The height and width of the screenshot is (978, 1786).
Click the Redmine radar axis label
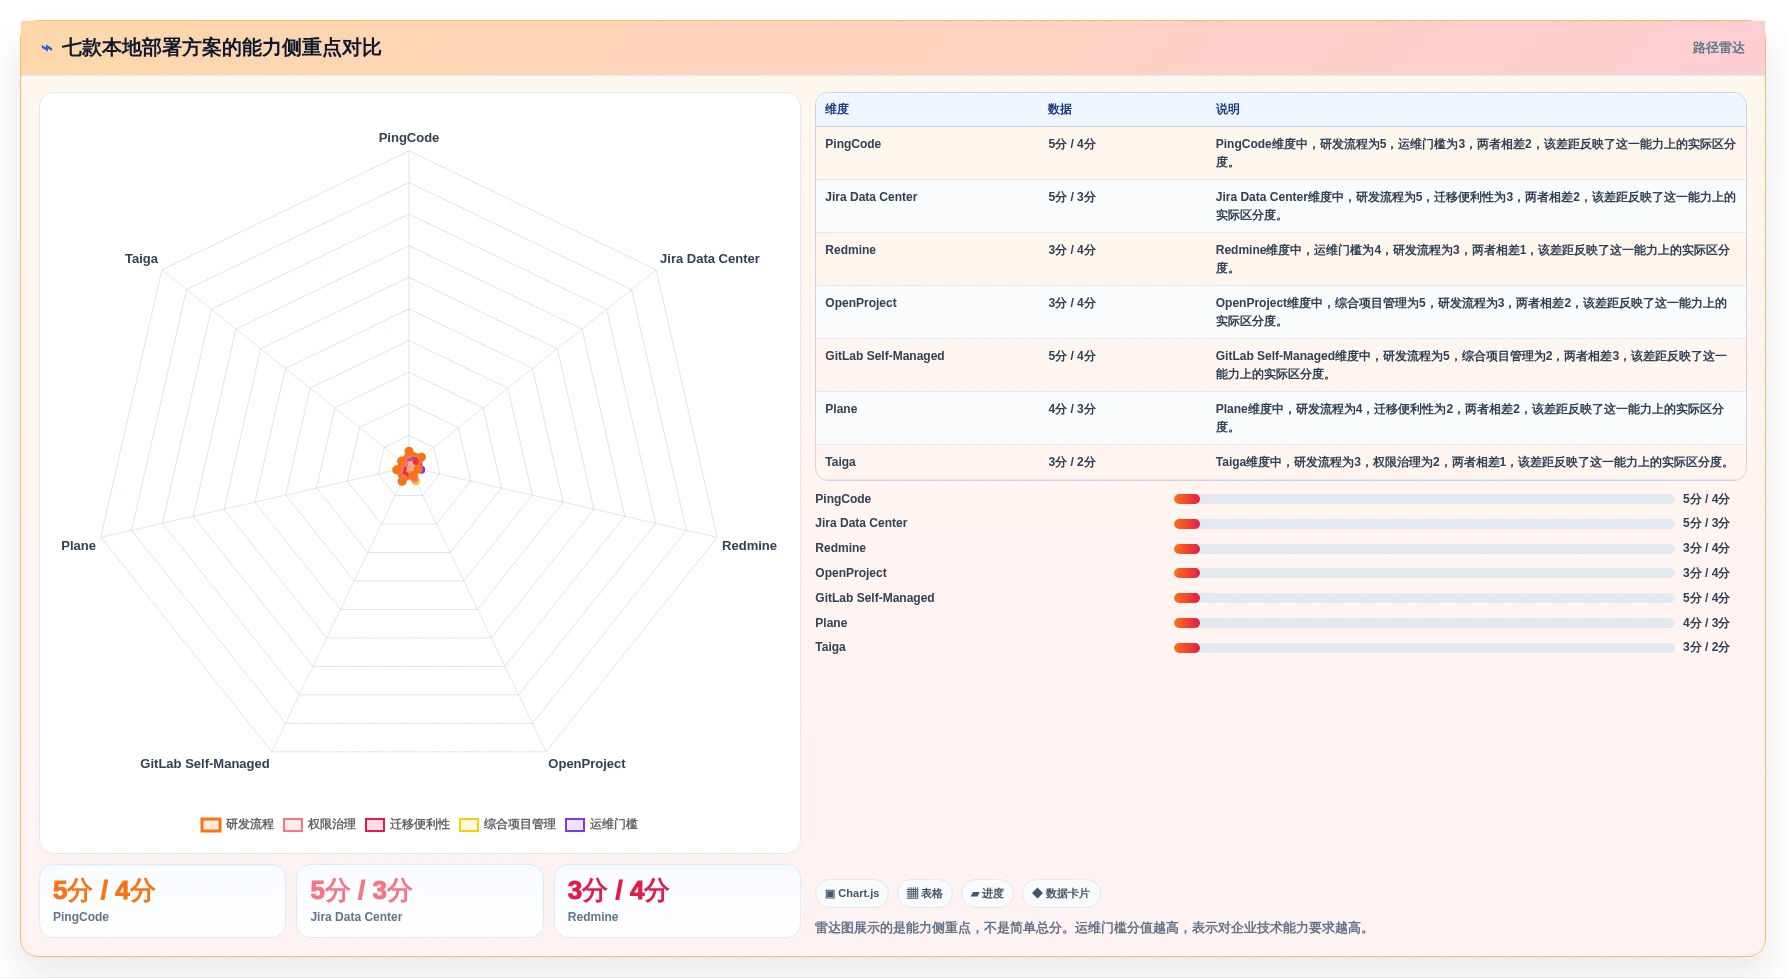tap(749, 546)
